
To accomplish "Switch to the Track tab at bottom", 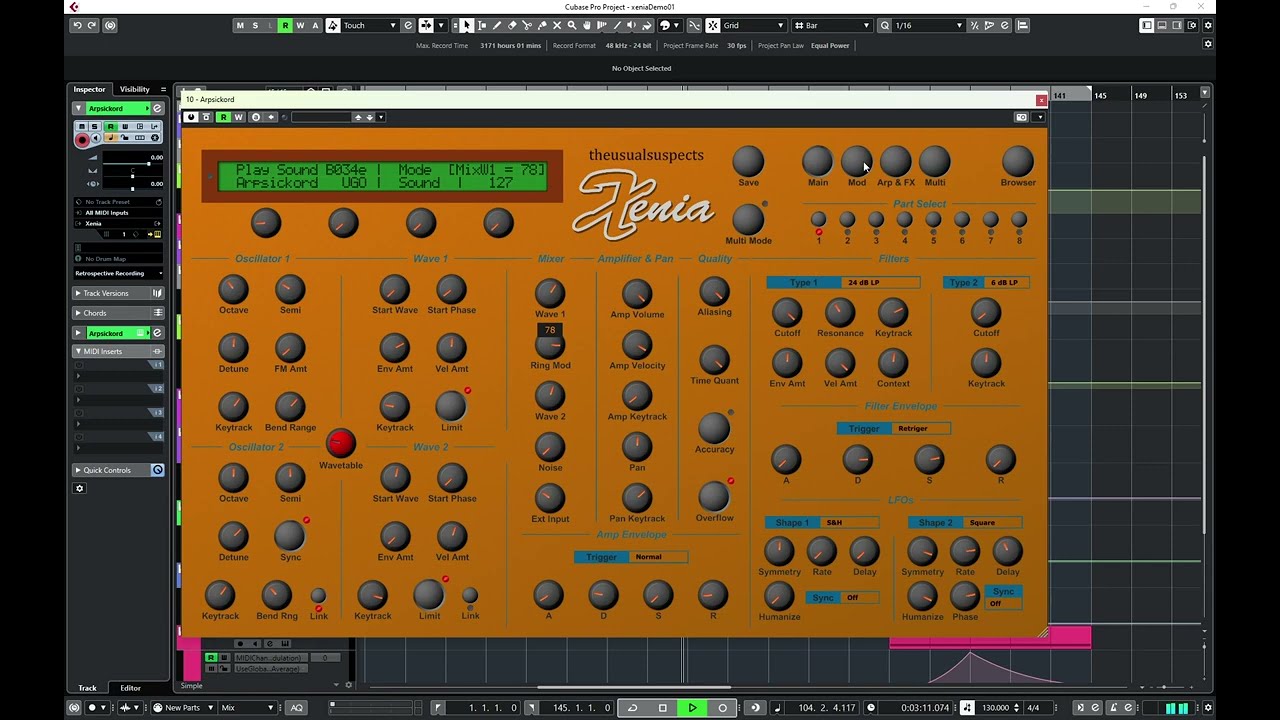I will [88, 688].
